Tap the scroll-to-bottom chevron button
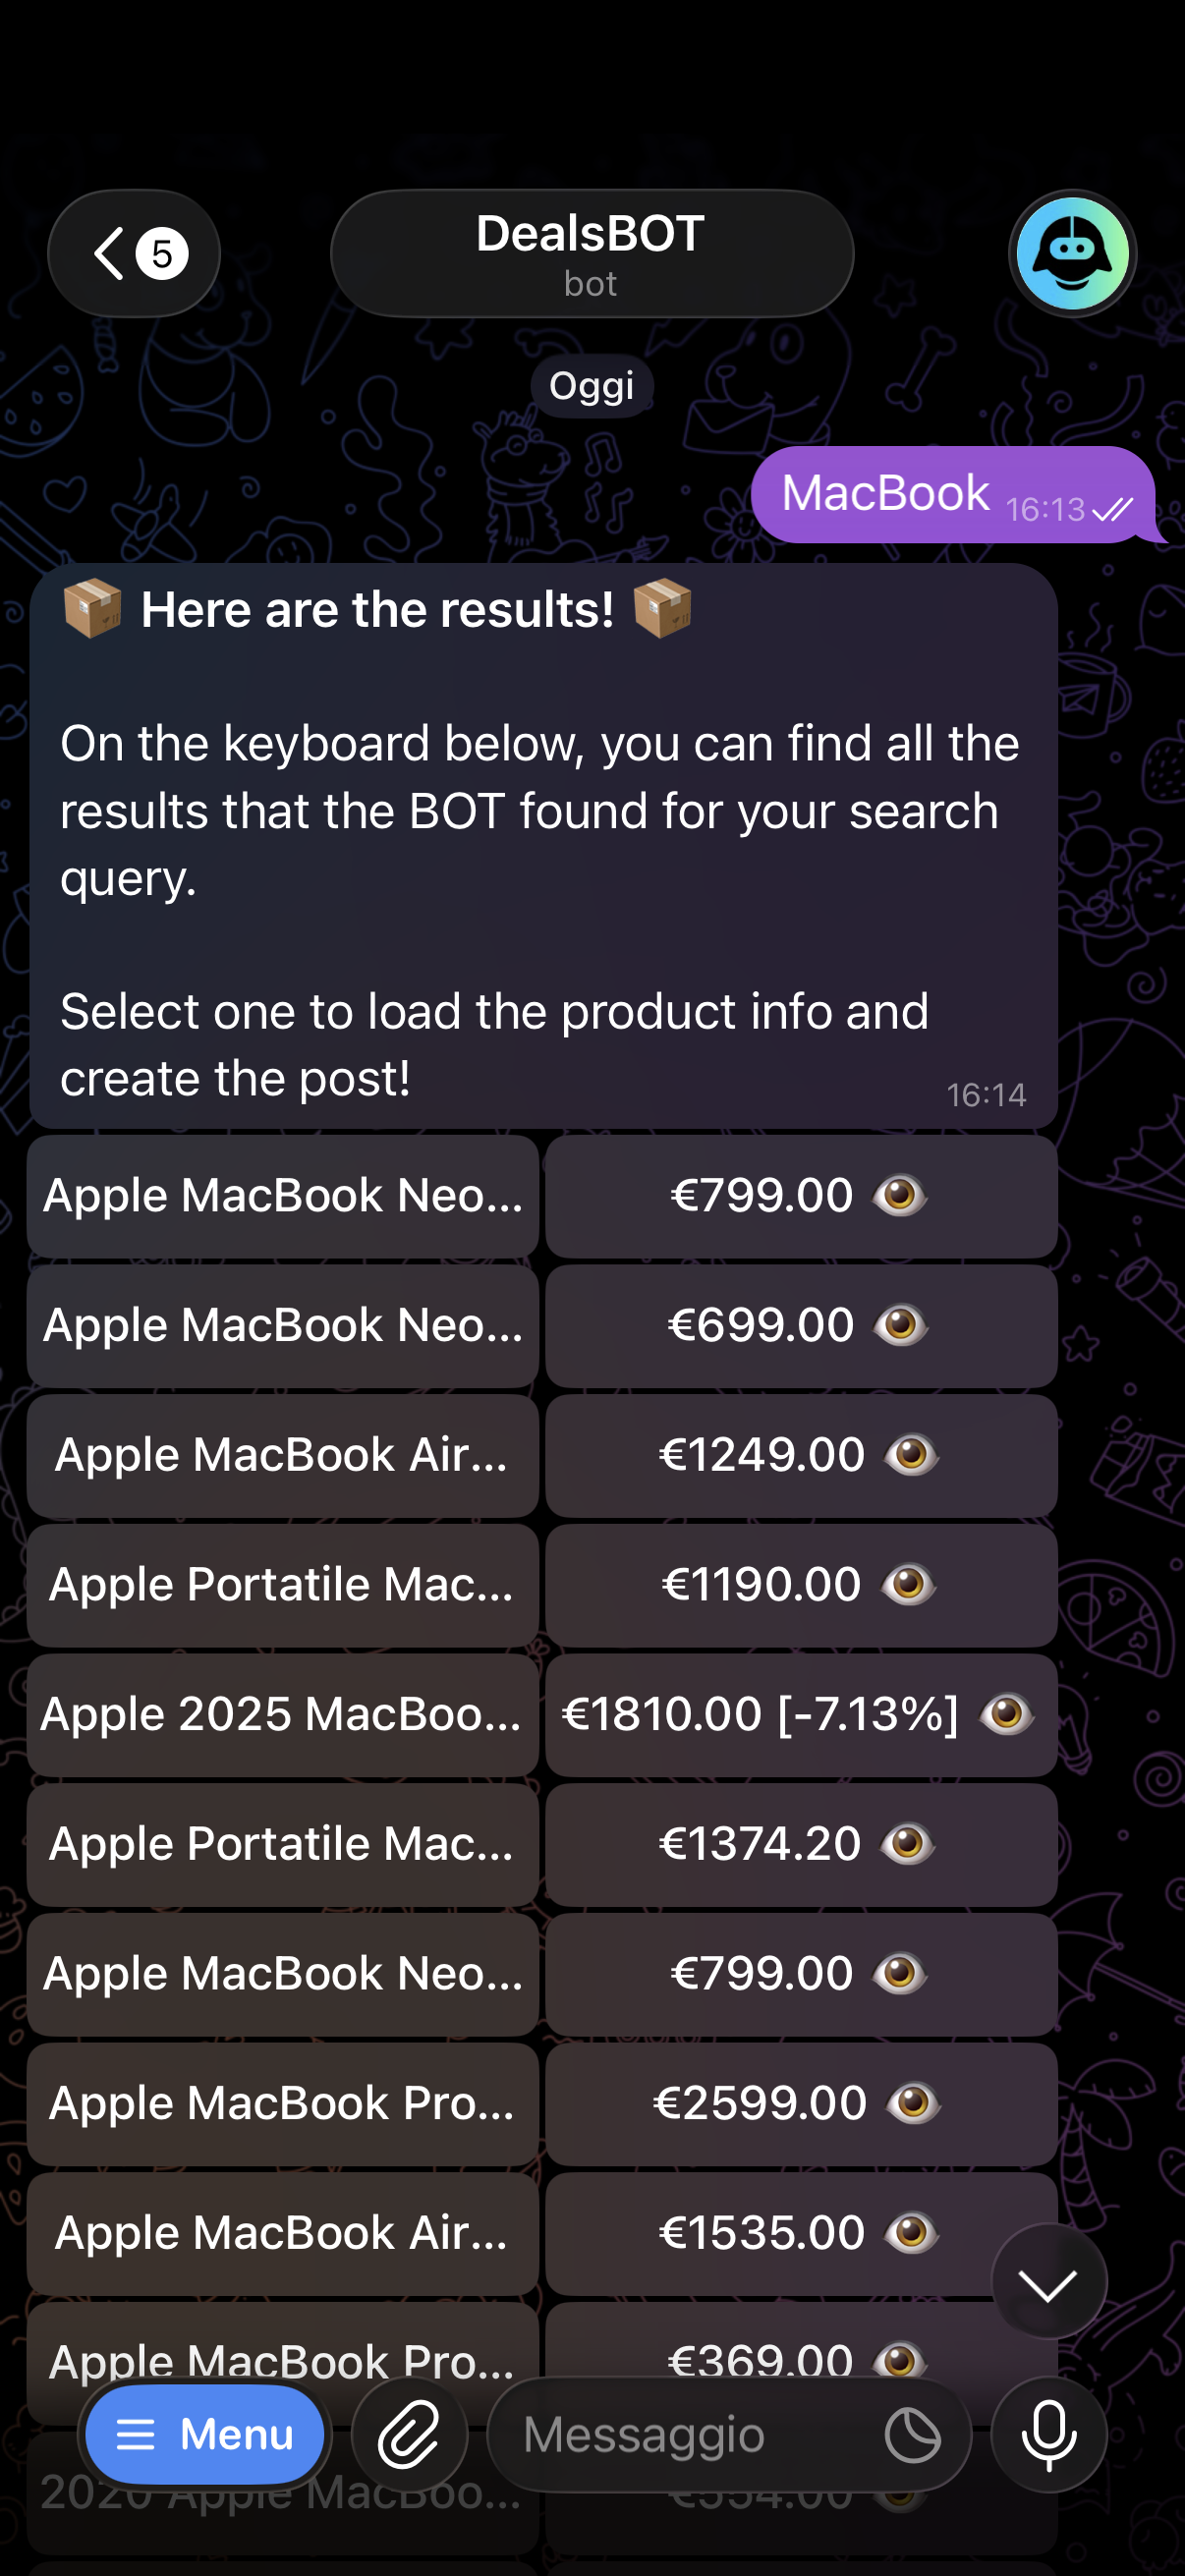Screen dimensions: 1185x2576 click(1048, 2284)
